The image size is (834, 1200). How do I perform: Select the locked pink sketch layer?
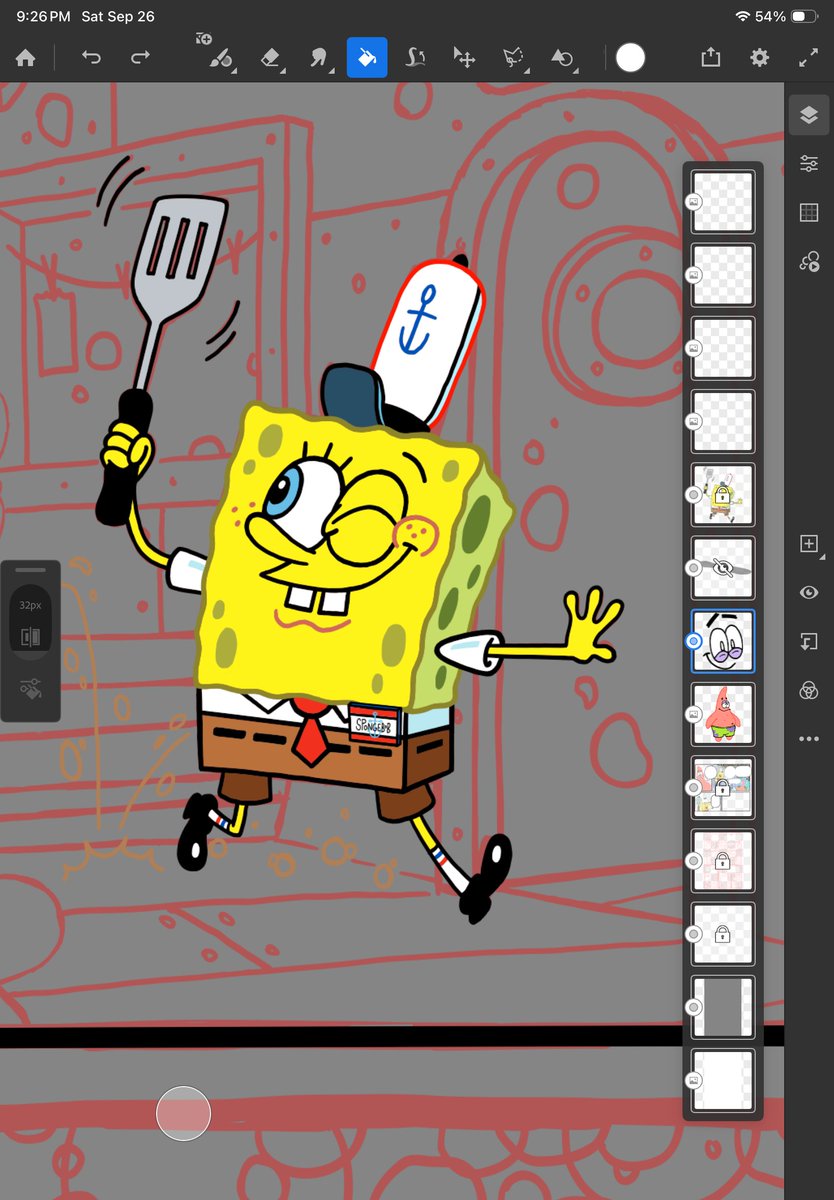(x=723, y=860)
